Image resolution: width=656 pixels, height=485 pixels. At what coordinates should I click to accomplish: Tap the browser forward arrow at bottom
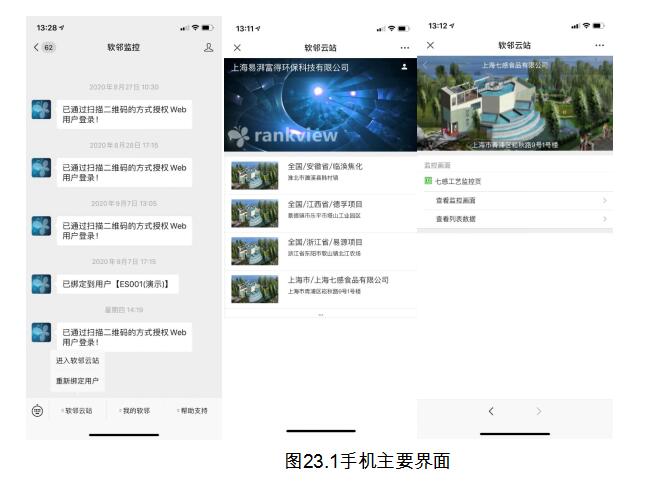coord(539,411)
